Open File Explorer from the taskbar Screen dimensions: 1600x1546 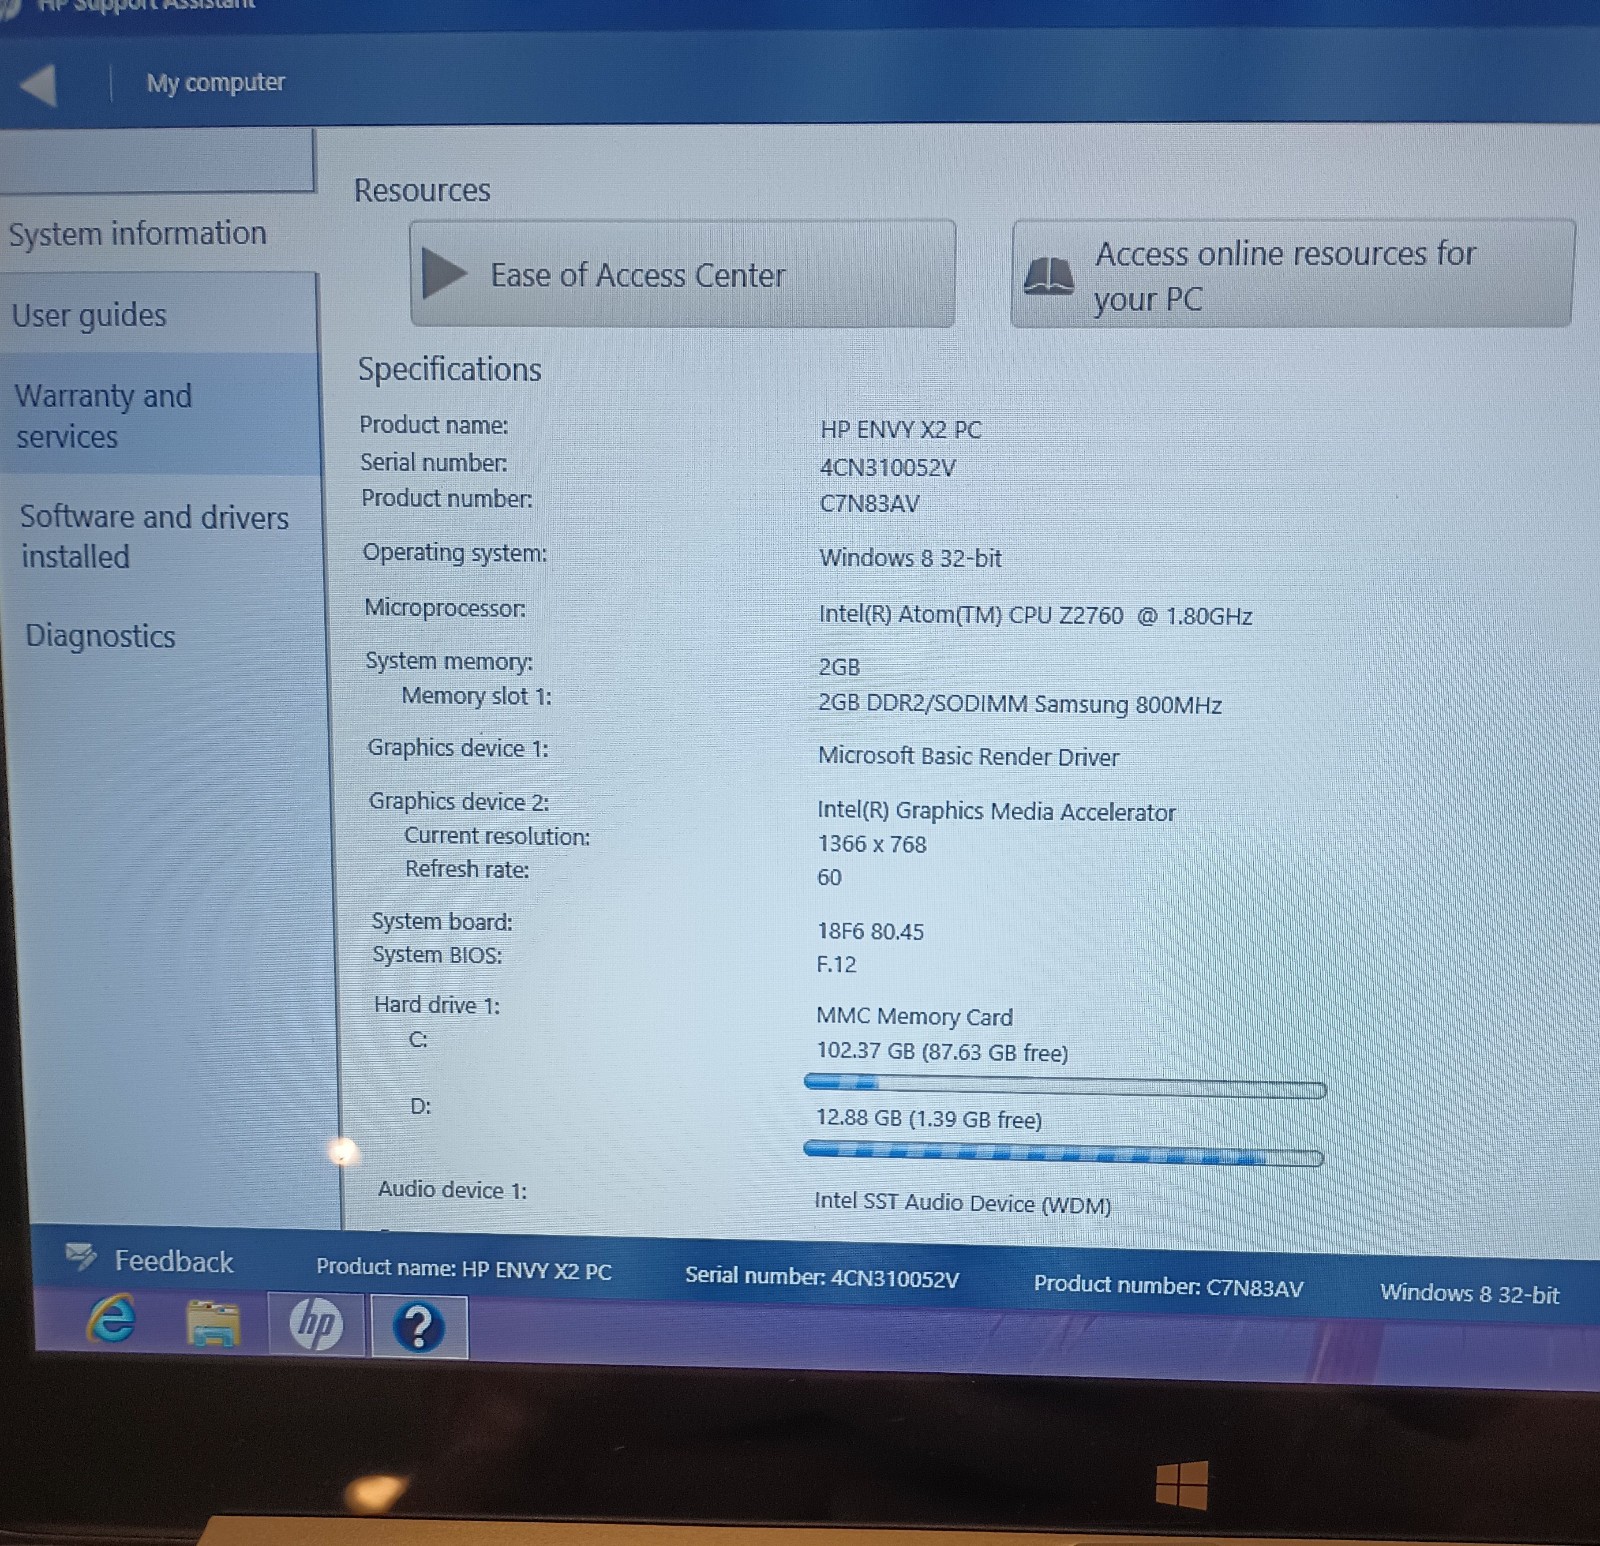213,1323
